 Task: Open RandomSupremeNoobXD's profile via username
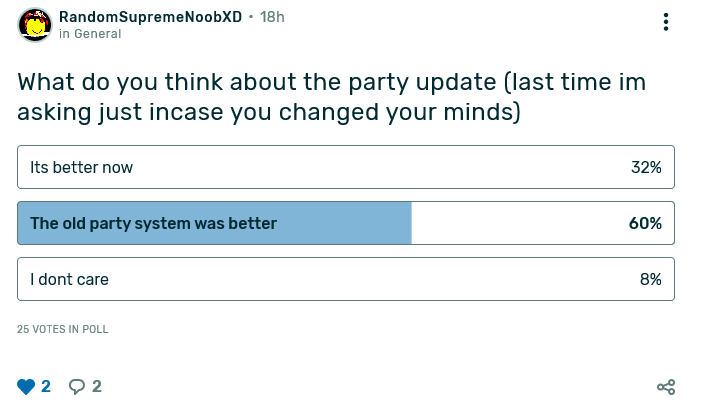pyautogui.click(x=150, y=17)
